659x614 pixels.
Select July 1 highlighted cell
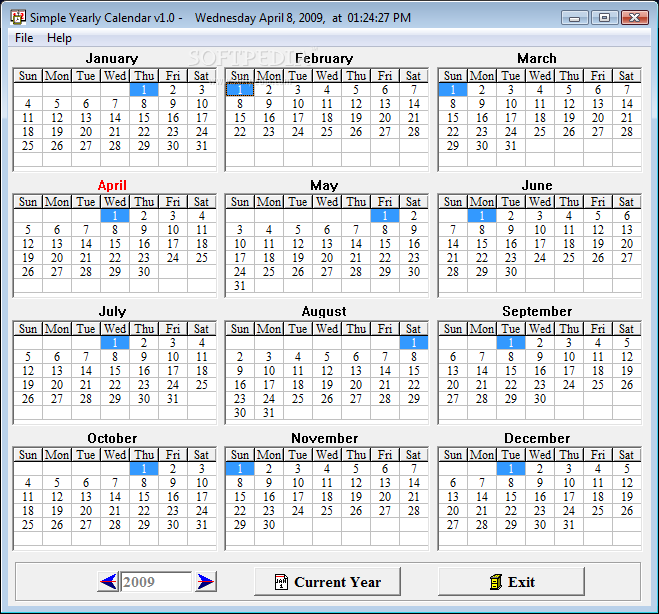coord(115,343)
